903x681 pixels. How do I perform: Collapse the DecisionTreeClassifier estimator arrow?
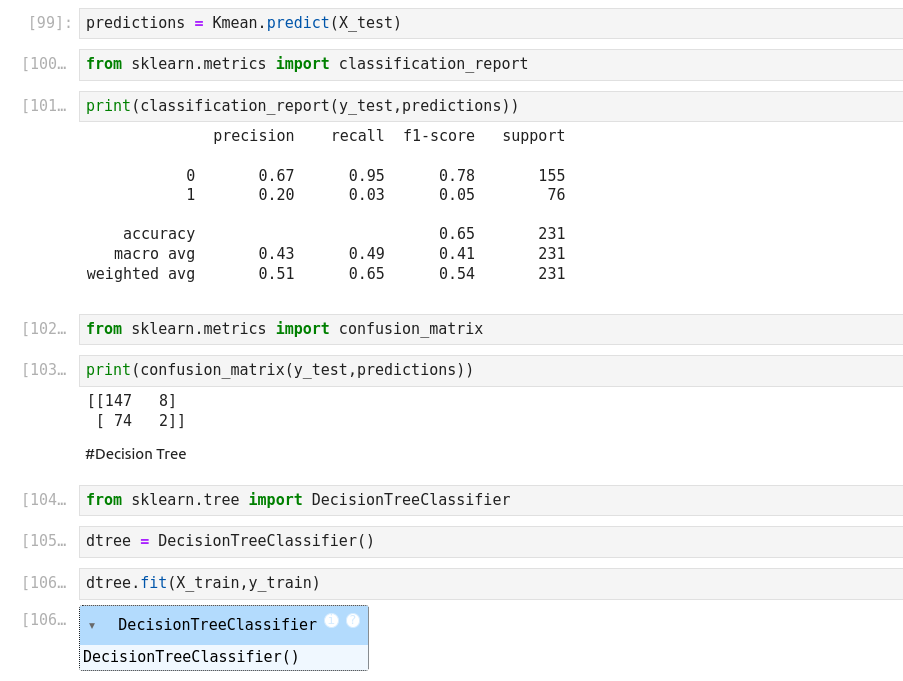(92, 626)
